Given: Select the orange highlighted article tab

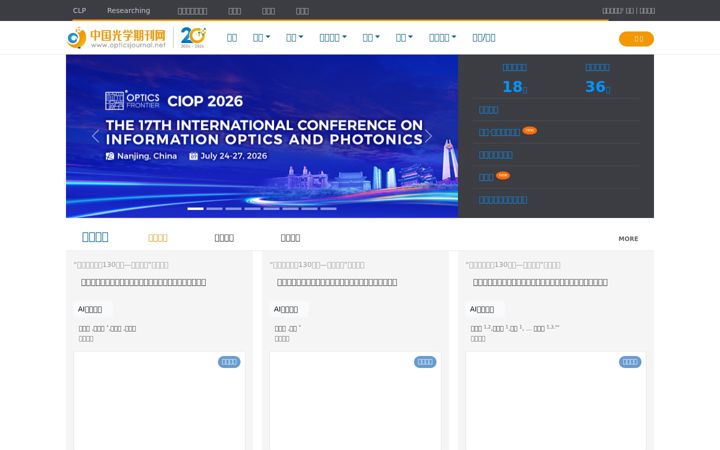Looking at the screenshot, I should [158, 238].
